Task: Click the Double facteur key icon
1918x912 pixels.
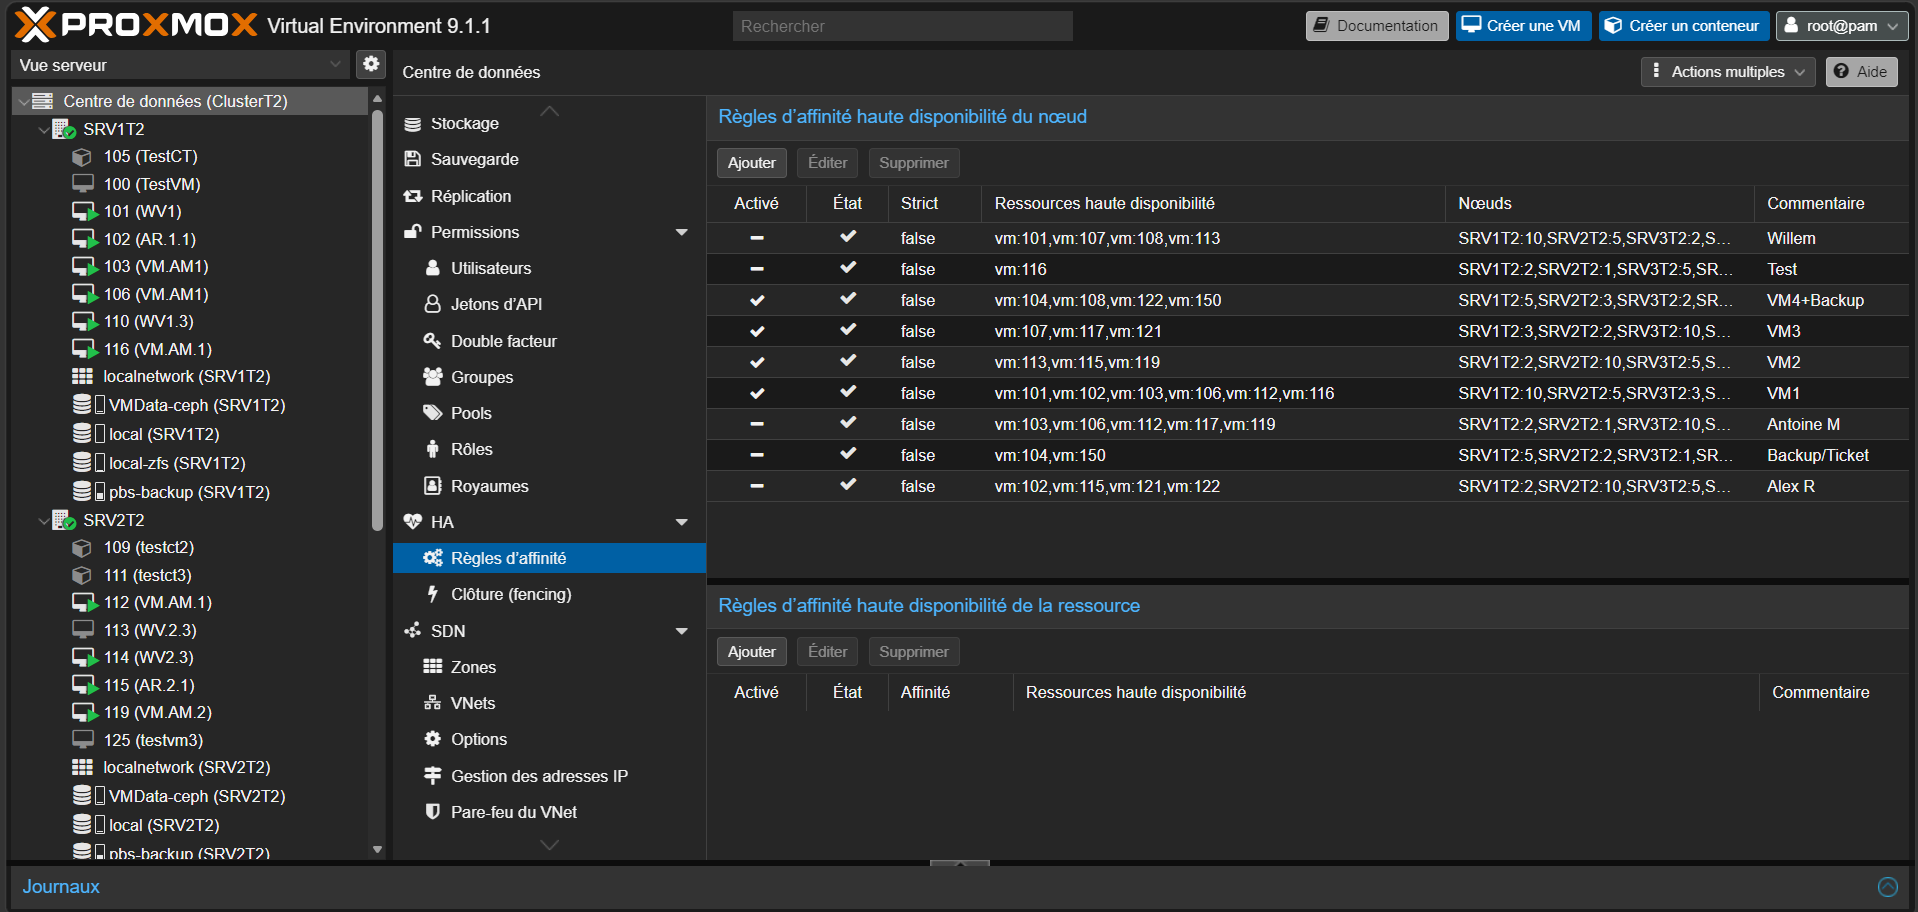Action: click(x=432, y=341)
